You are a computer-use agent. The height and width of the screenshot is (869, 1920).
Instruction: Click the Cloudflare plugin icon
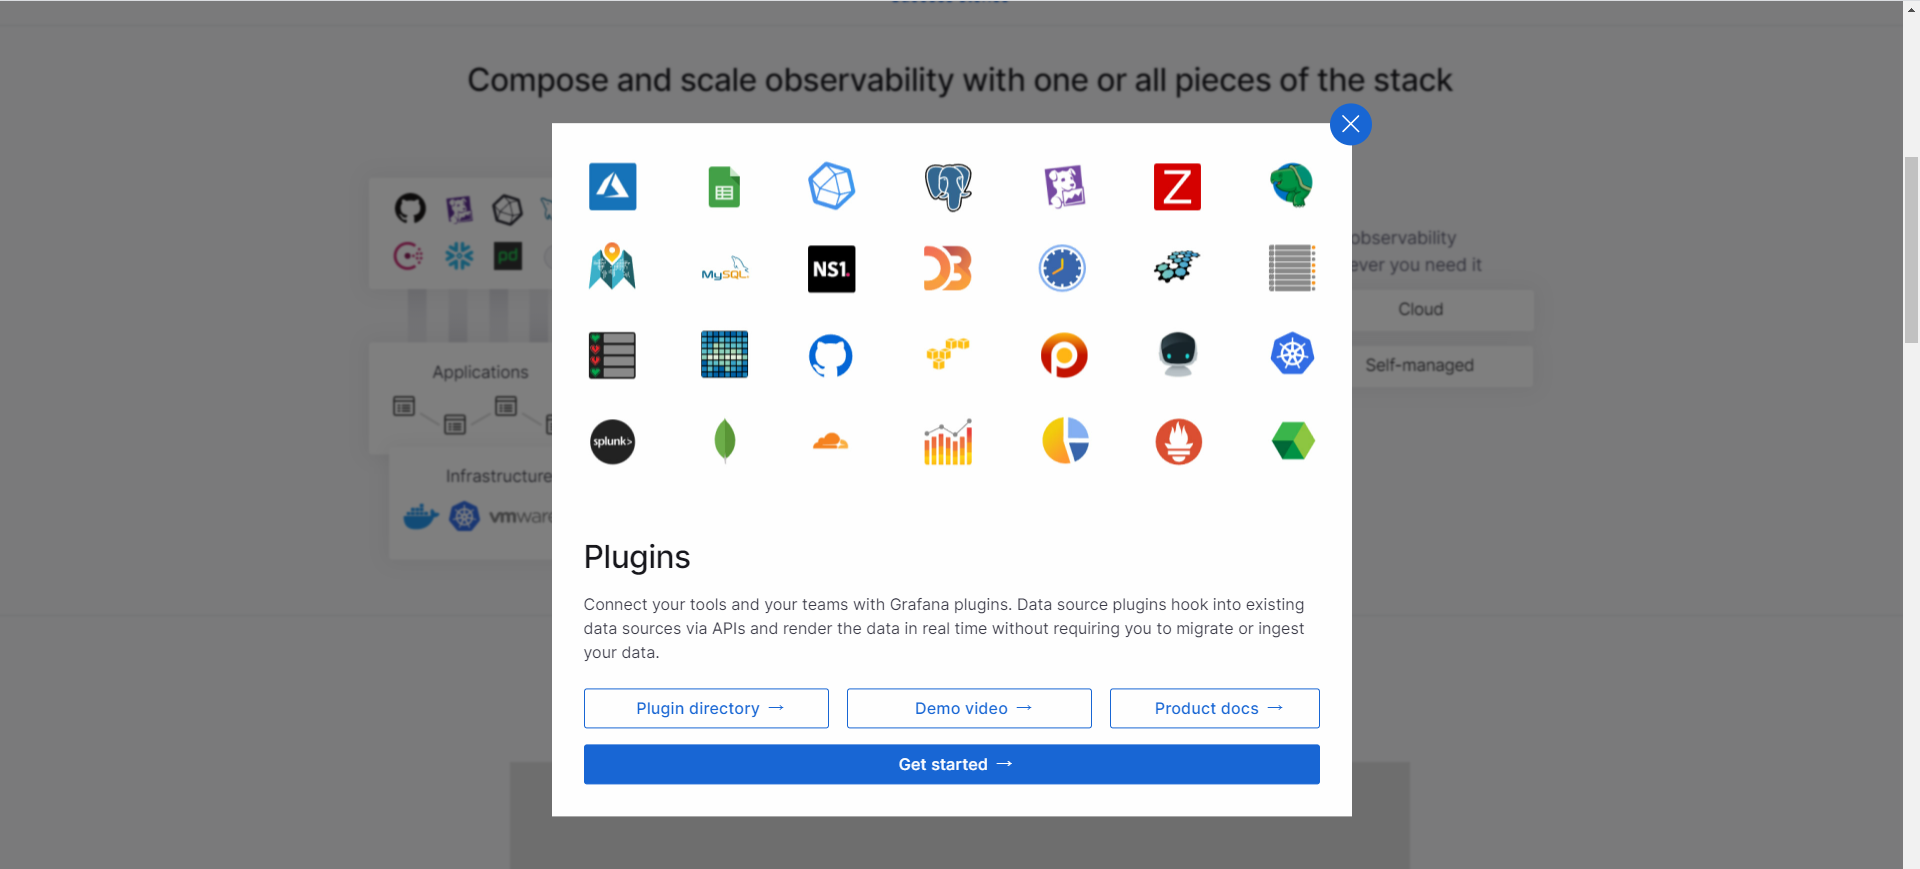pos(830,441)
